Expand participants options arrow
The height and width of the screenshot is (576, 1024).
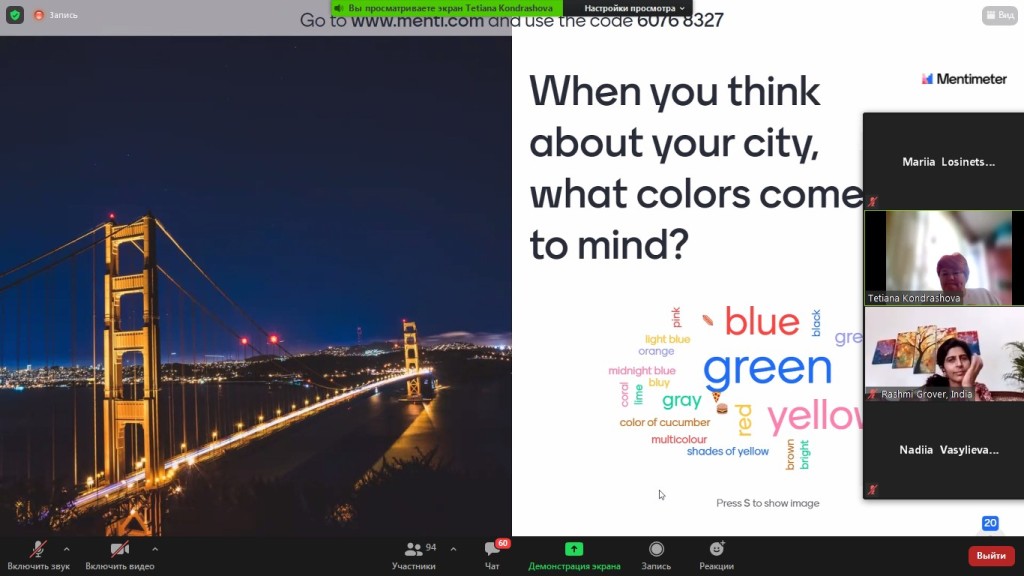(x=453, y=549)
